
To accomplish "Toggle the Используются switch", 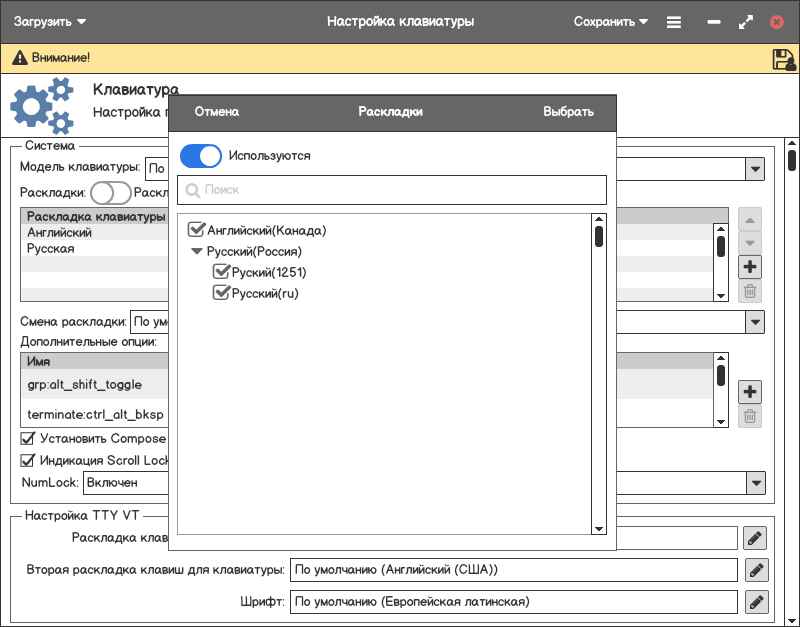I will 200,156.
